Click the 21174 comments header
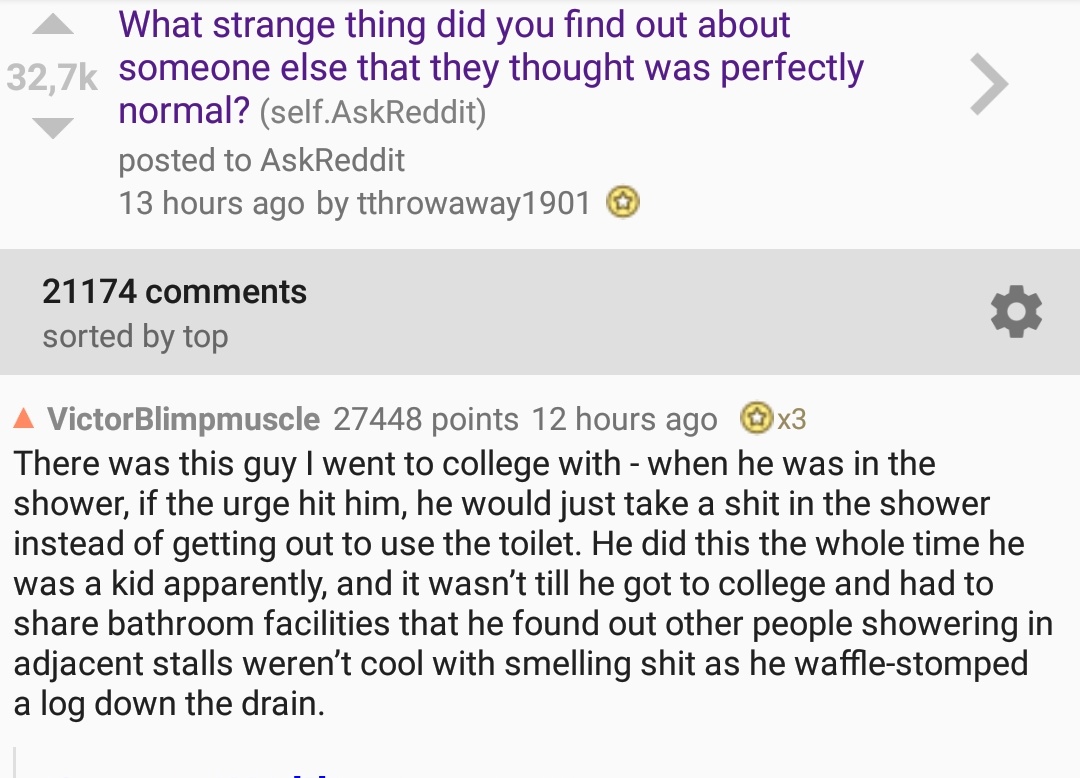1080x778 pixels. (x=174, y=291)
